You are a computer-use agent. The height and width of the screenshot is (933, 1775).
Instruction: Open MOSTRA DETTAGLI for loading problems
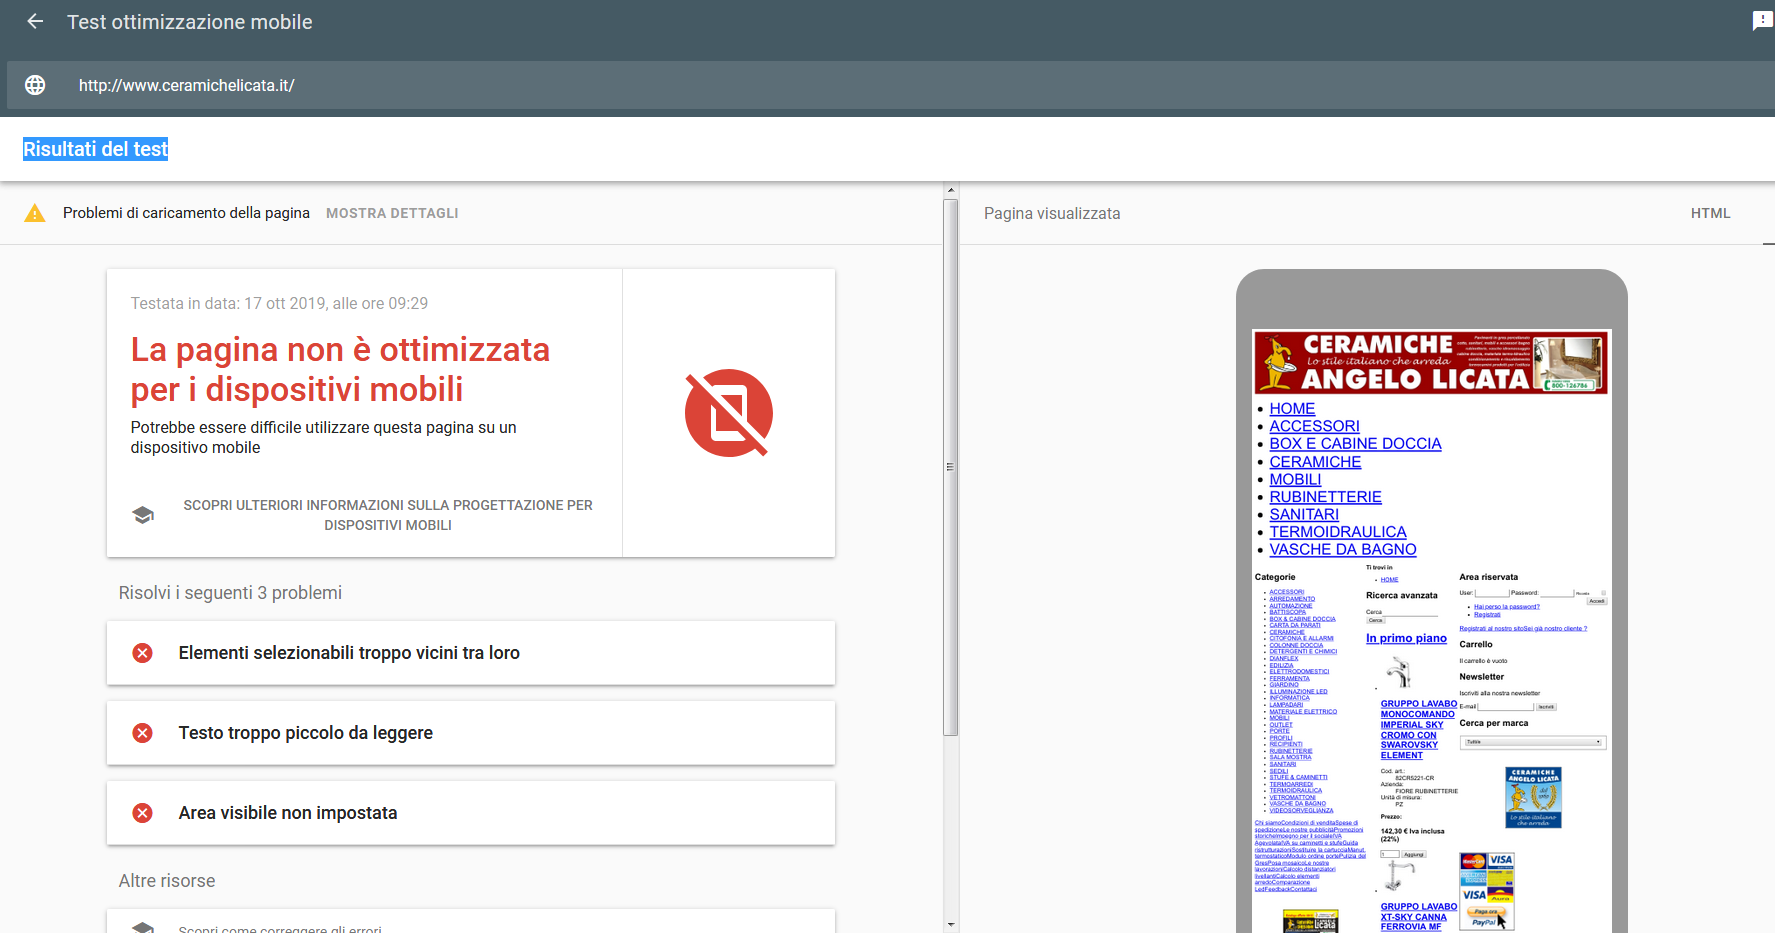392,213
